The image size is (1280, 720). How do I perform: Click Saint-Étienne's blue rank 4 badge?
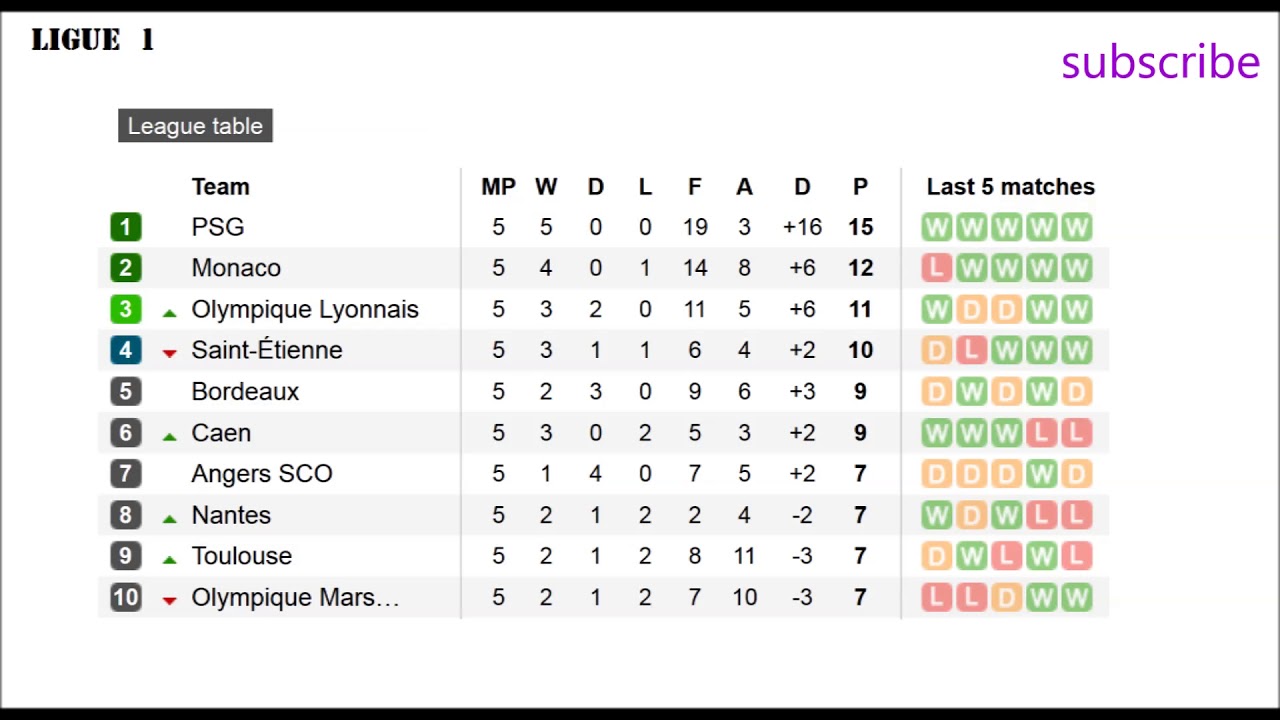[125, 350]
